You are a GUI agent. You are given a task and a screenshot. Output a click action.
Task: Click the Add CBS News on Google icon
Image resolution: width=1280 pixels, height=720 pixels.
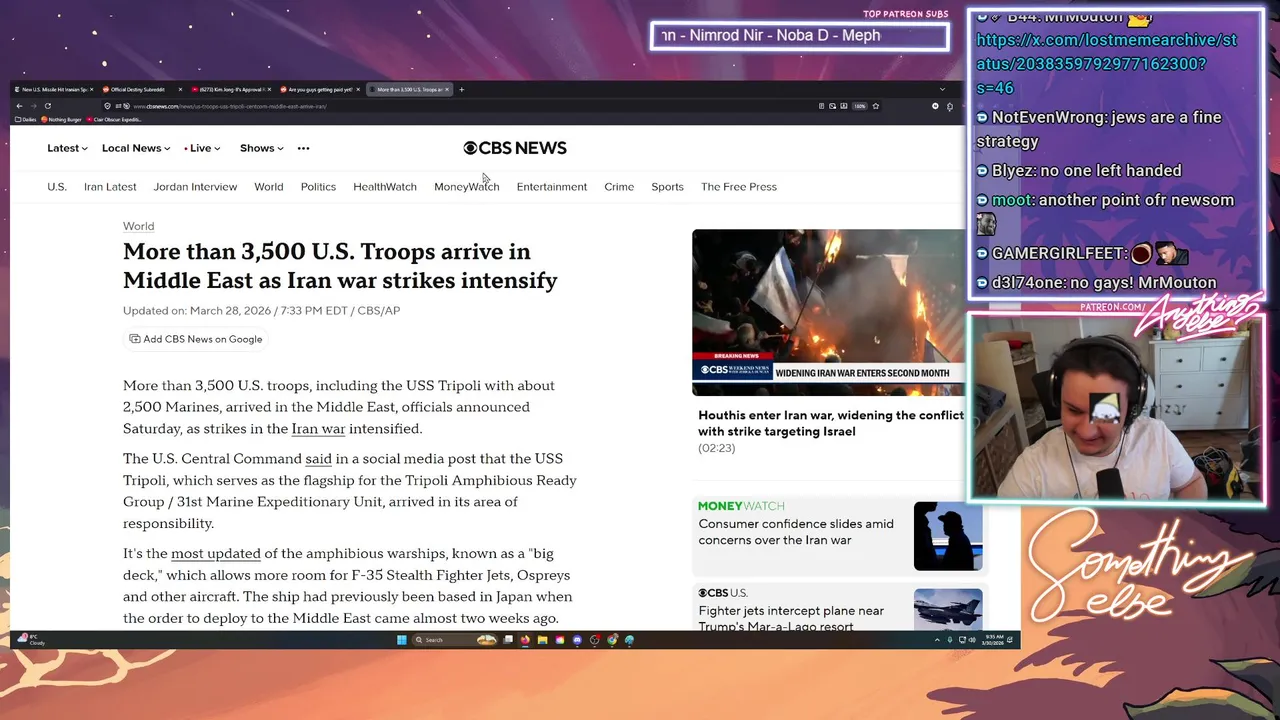coord(135,339)
